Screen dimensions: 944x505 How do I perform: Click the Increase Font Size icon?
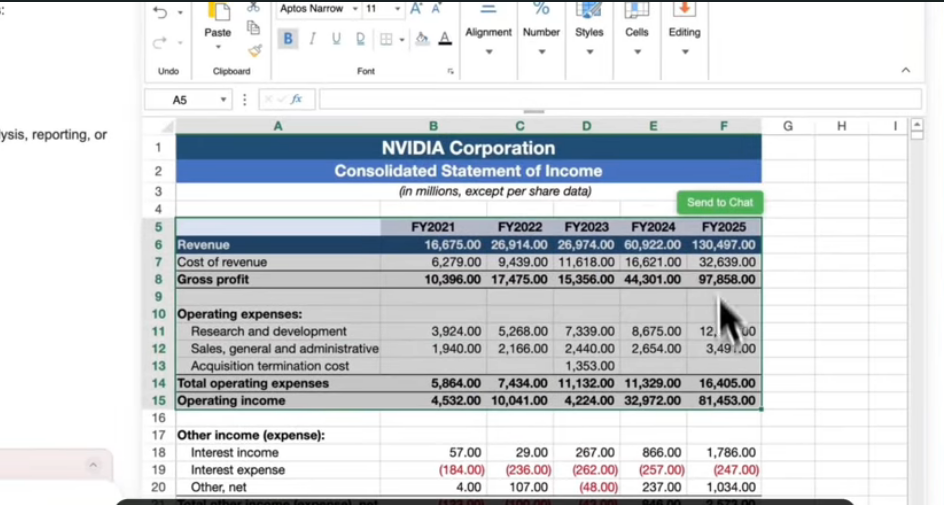[x=418, y=9]
